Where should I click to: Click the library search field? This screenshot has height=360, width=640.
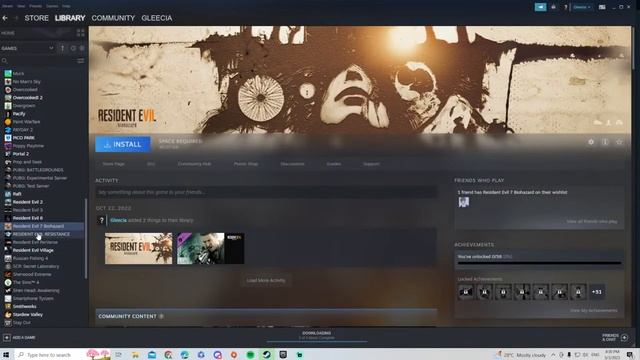tap(39, 61)
